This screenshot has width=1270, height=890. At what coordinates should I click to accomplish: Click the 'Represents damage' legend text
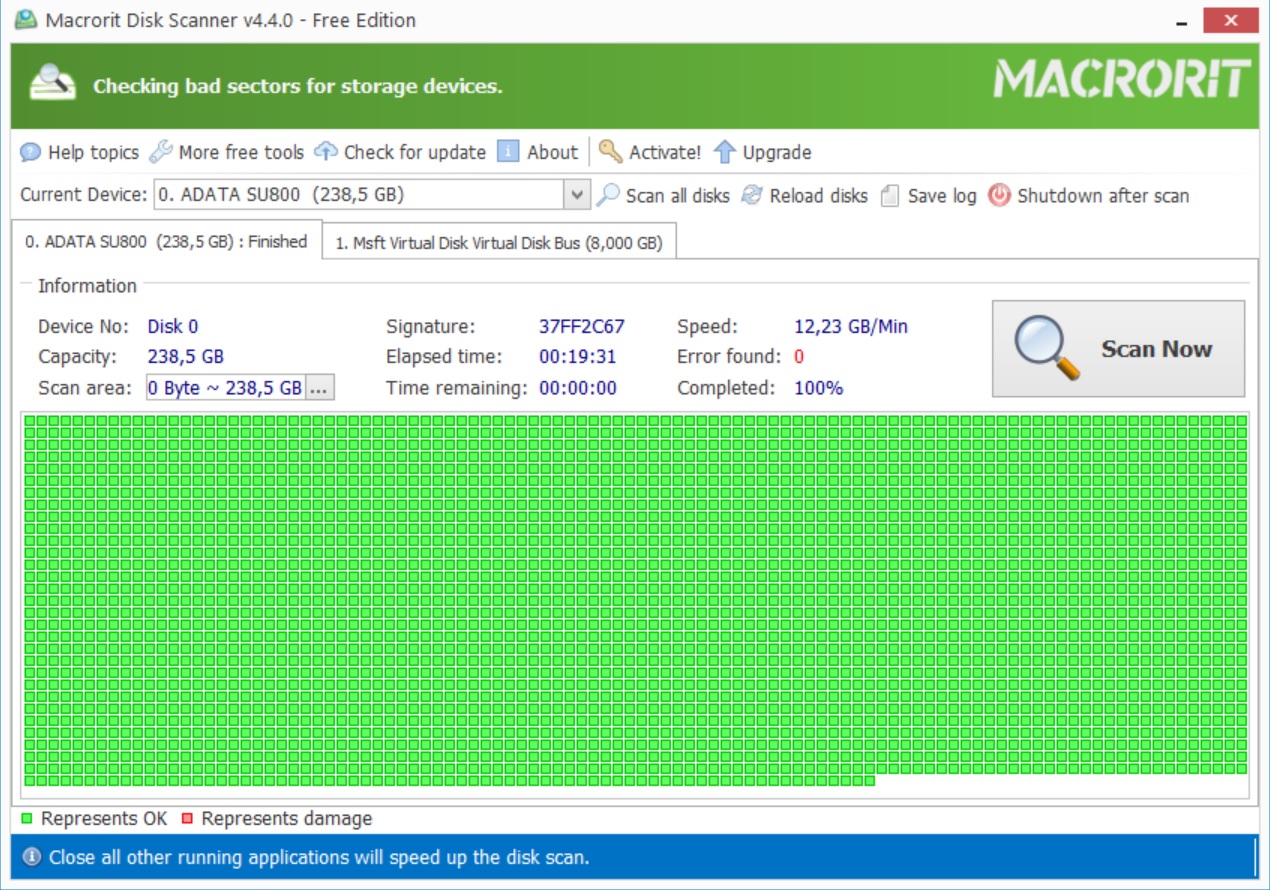[x=287, y=819]
